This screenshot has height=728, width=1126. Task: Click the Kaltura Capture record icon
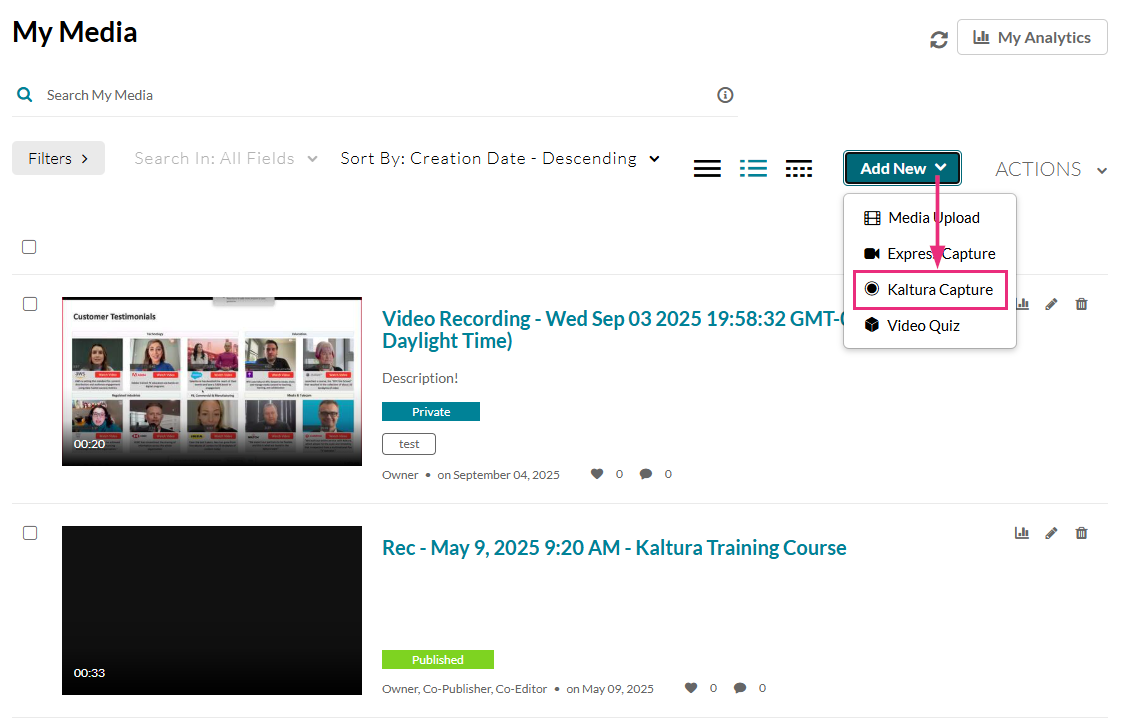[872, 289]
